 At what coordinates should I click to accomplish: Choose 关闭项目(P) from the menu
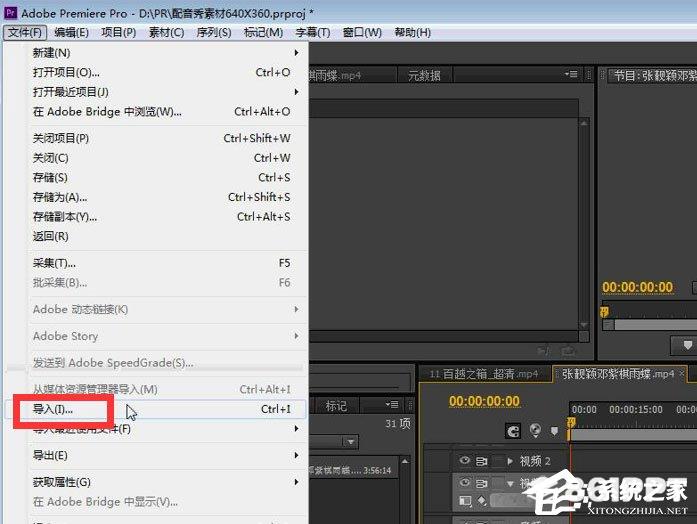pos(156,138)
